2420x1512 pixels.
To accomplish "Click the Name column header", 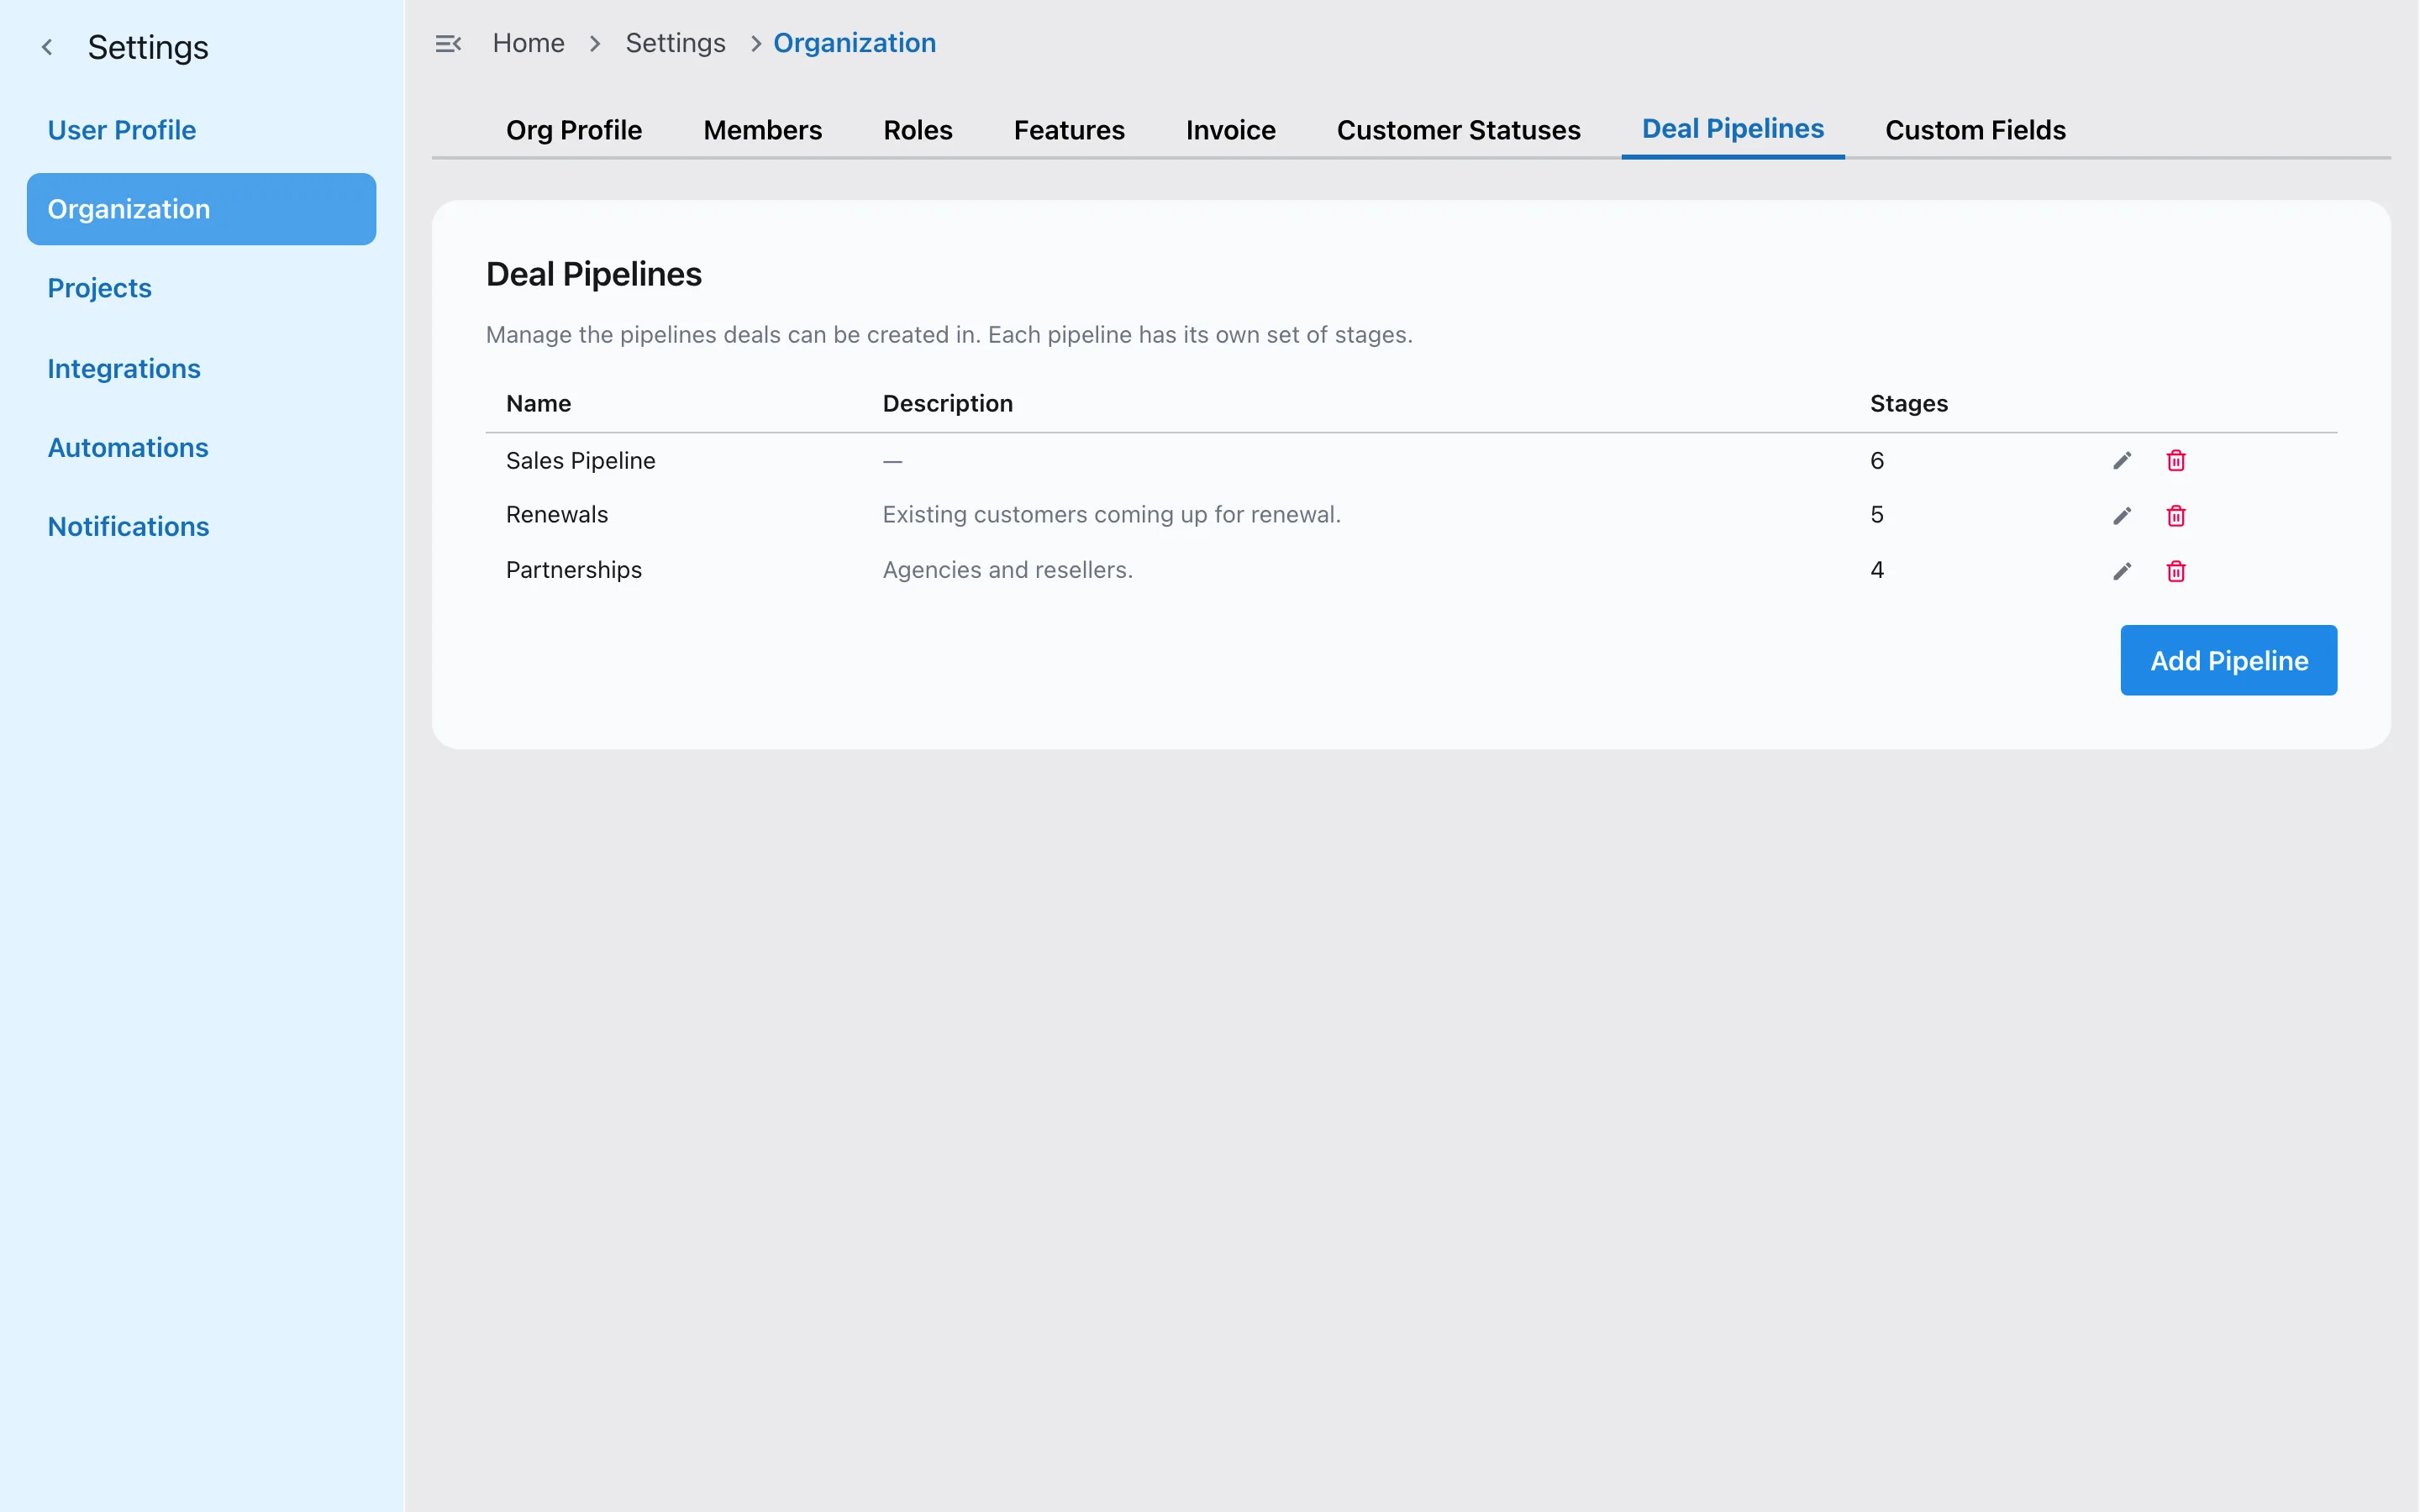I will [539, 403].
